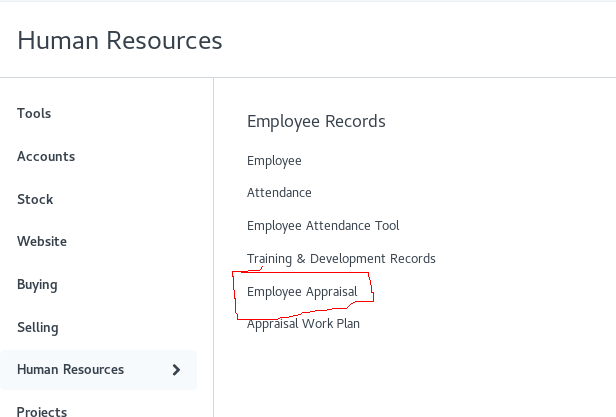Open the Employee Appraisal link
Viewport: 616px width, 417px height.
pyautogui.click(x=302, y=292)
